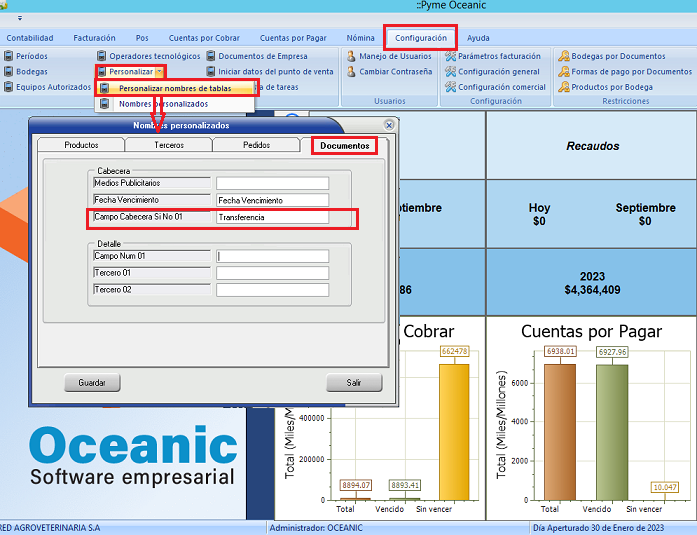
Task: Switch to Pedidos tab in dialog
Action: (x=256, y=145)
